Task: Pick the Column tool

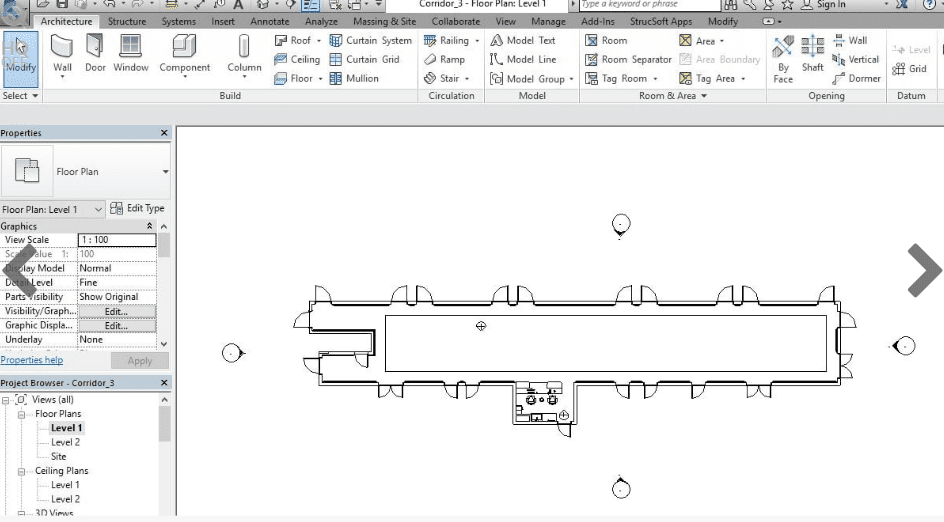Action: (x=244, y=54)
